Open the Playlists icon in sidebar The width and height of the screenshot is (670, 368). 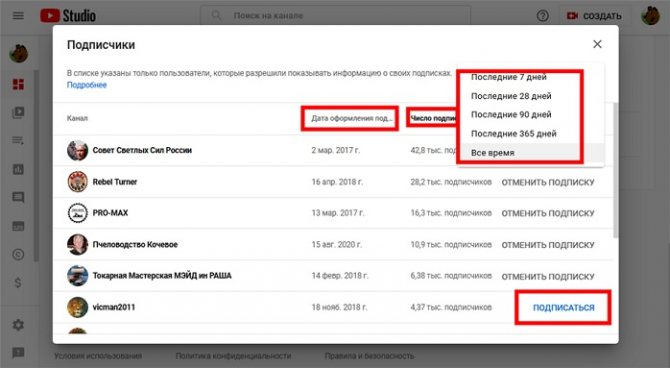[18, 141]
